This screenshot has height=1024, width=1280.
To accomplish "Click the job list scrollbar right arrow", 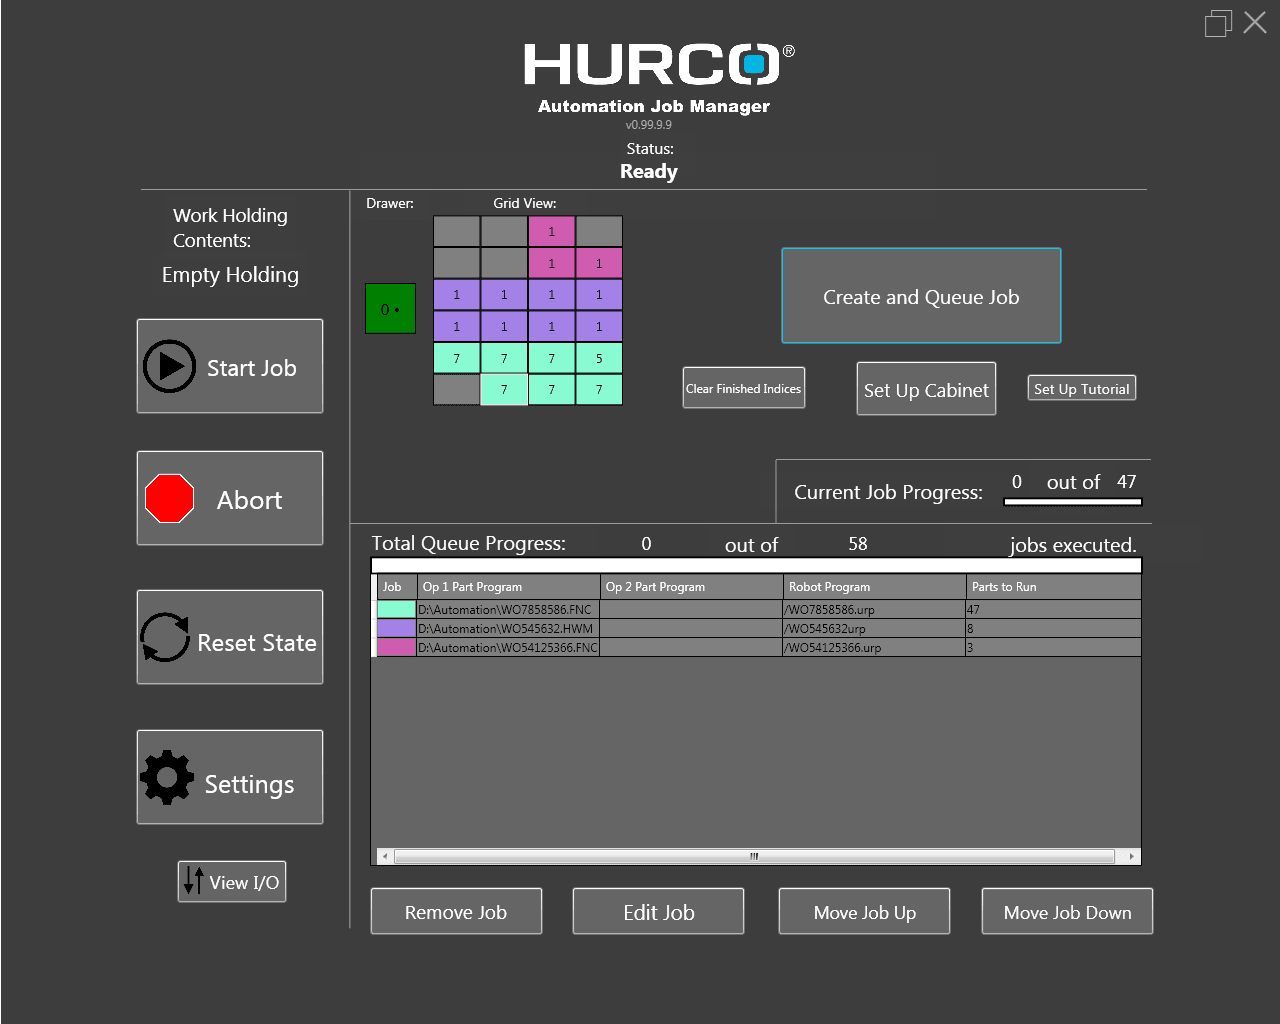I will tap(1131, 856).
